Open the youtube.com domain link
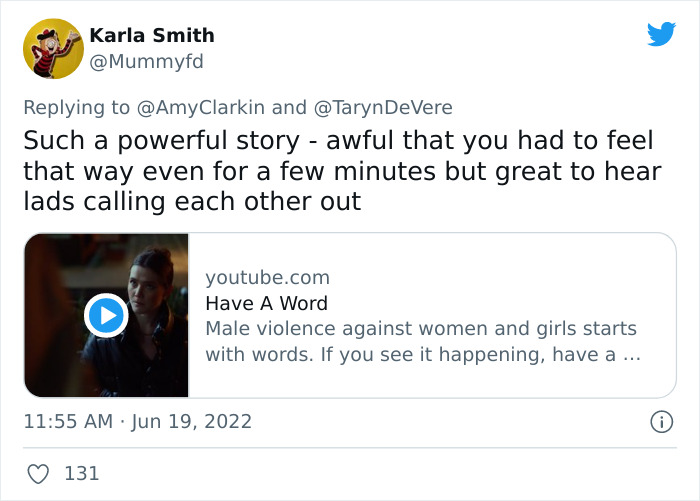The image size is (700, 501). 267,278
